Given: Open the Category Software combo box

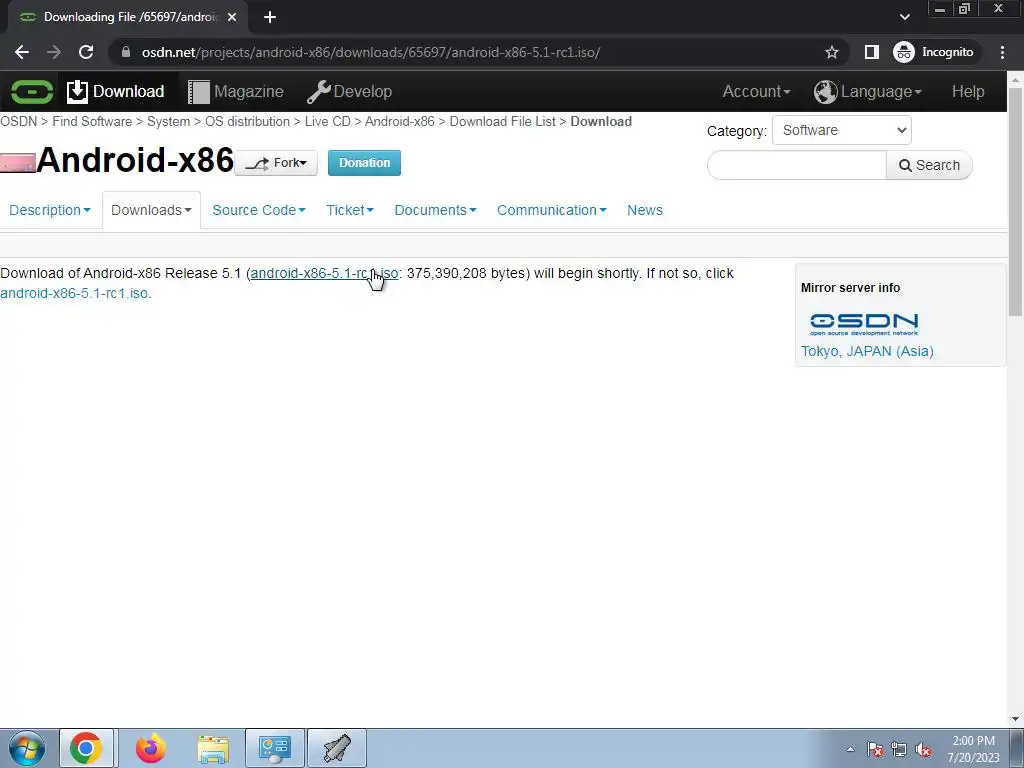Looking at the screenshot, I should click(x=842, y=131).
